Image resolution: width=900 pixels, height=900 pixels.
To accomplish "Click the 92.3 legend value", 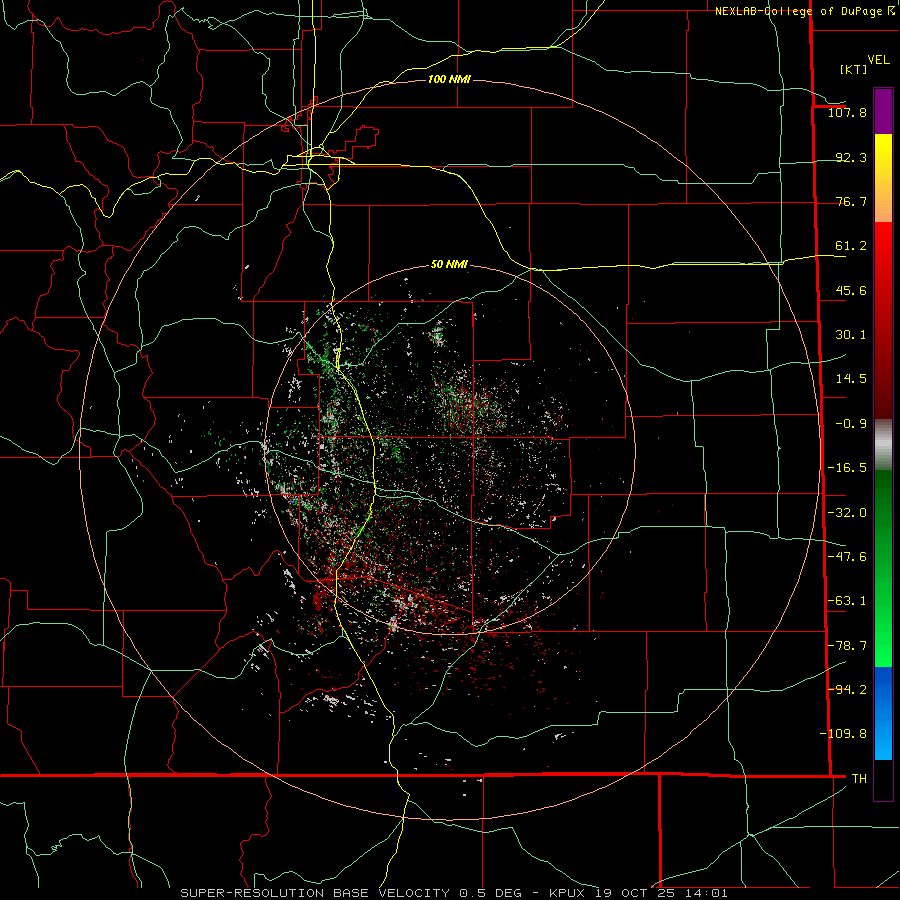I will [851, 157].
